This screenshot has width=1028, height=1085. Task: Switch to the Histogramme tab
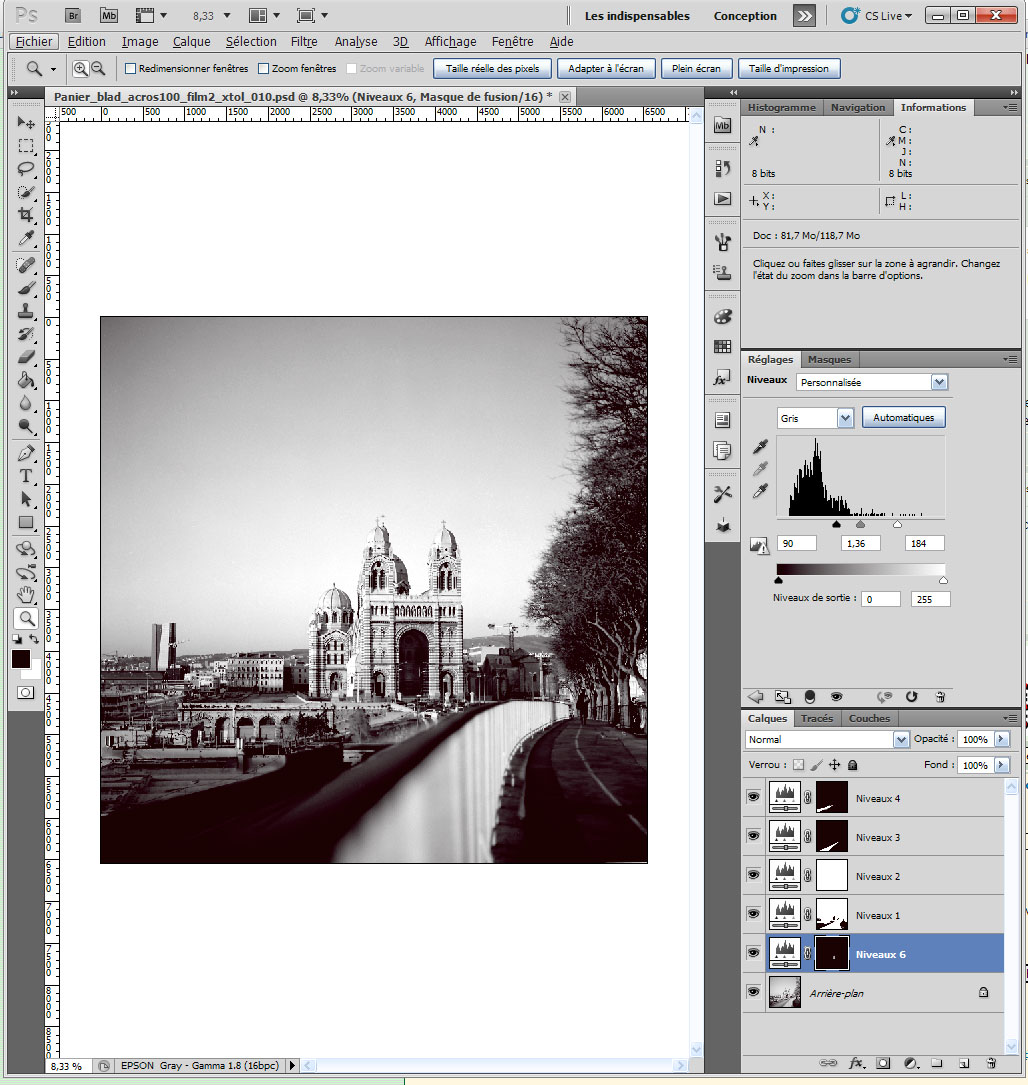(782, 107)
